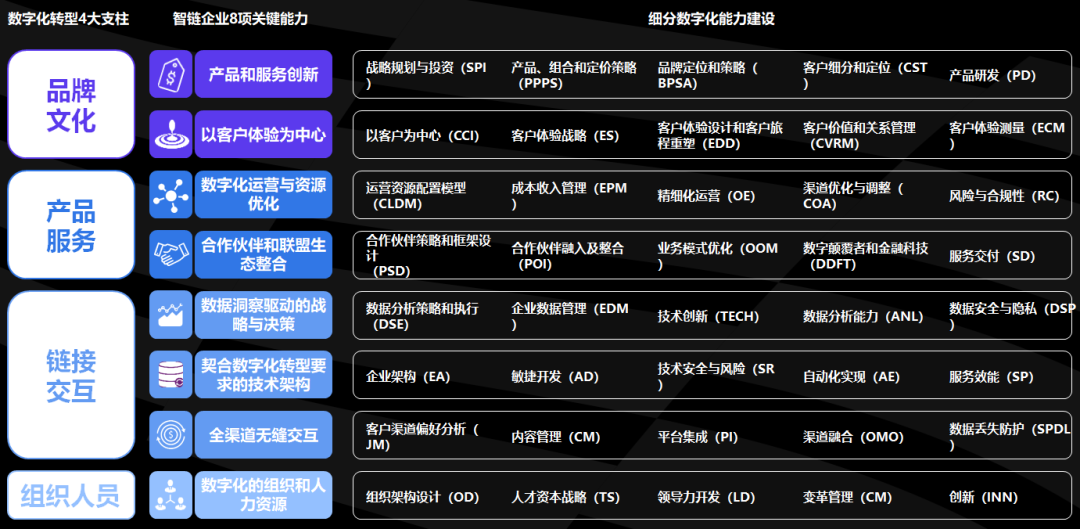Select the data insight chart icon
This screenshot has width=1080, height=529.
(170, 315)
